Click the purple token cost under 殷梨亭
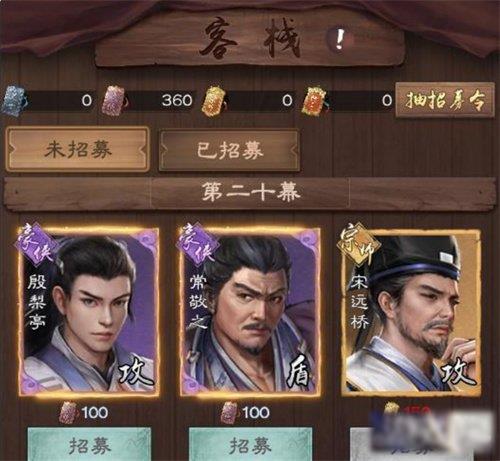Viewport: 500px width, 461px height. click(x=84, y=413)
